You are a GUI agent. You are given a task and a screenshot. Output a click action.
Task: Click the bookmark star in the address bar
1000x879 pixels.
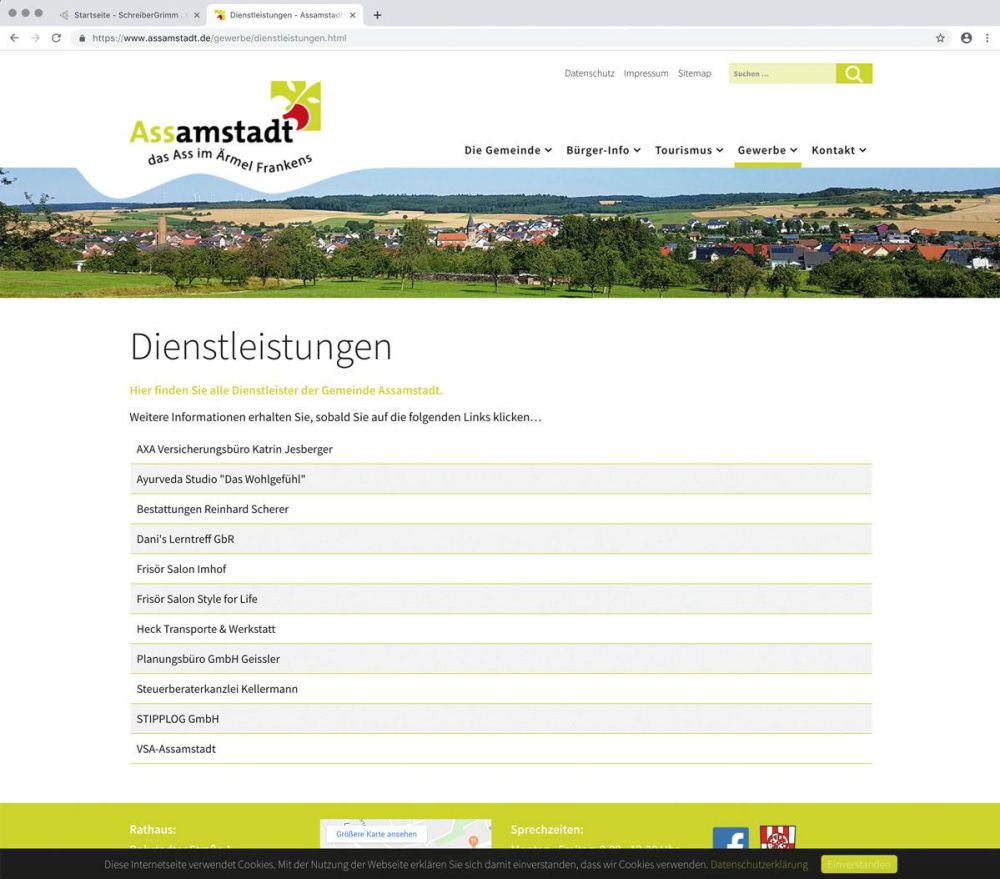tap(939, 37)
